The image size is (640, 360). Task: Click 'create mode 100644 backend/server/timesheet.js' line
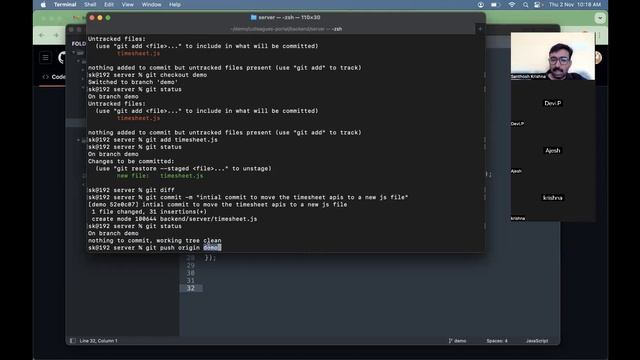(174, 219)
